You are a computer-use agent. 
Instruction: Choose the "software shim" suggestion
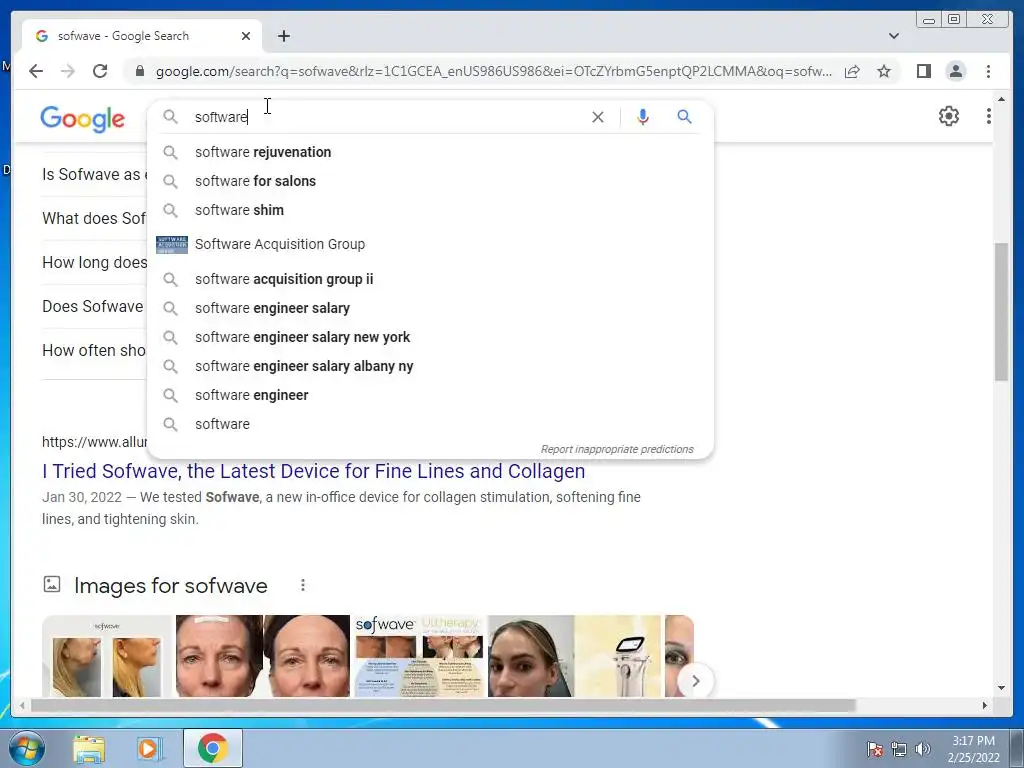[x=430, y=210]
